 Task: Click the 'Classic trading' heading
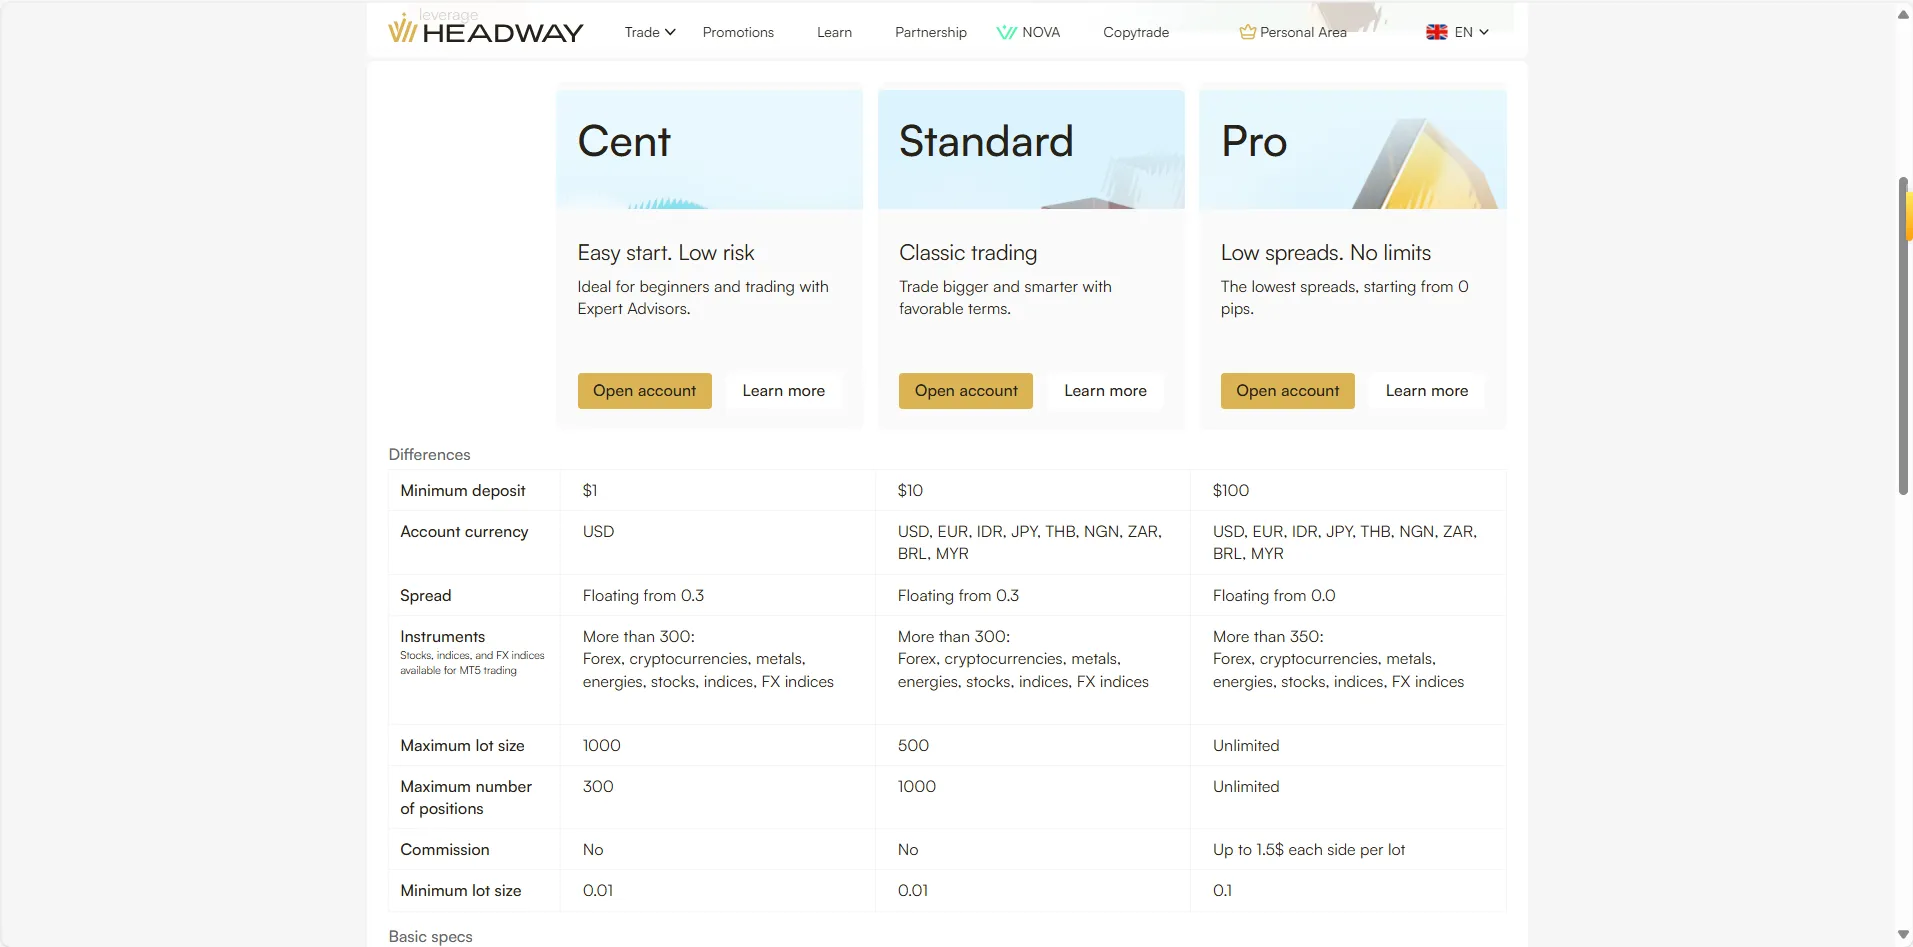(x=968, y=253)
